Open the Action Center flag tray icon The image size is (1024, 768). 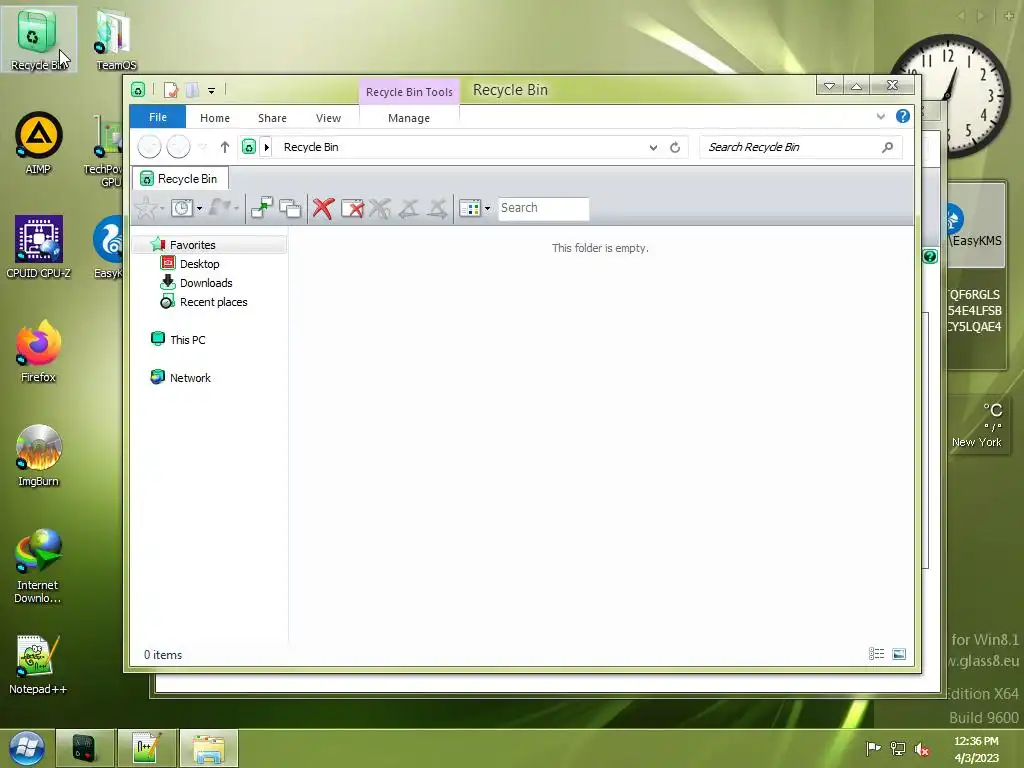(873, 748)
